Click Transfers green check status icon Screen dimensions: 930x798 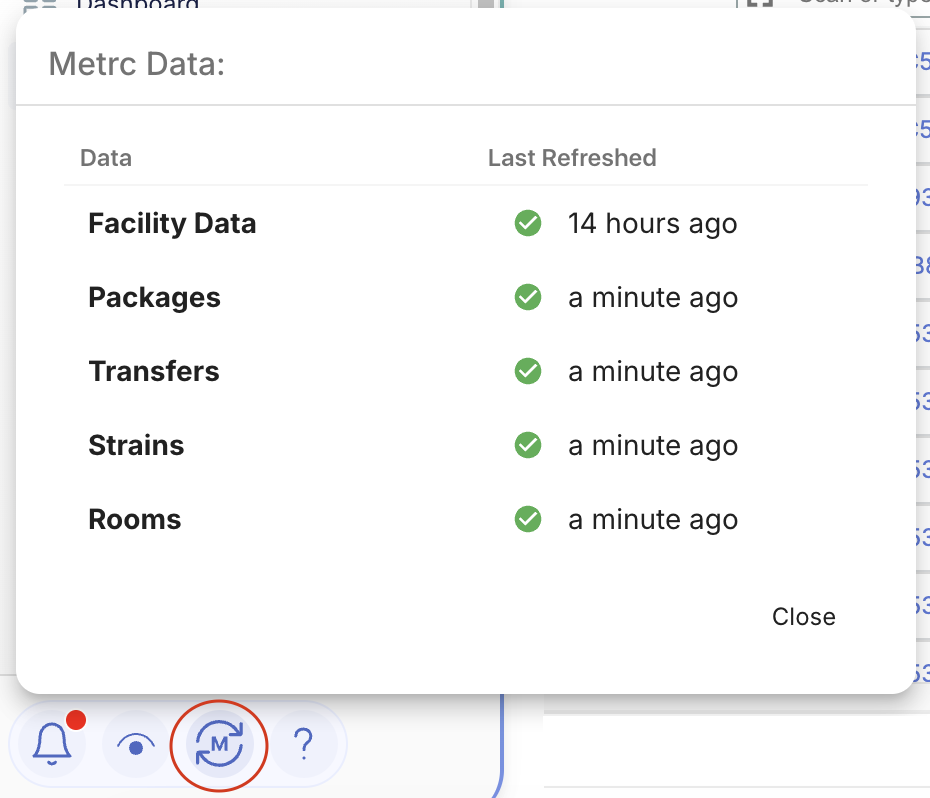(528, 371)
